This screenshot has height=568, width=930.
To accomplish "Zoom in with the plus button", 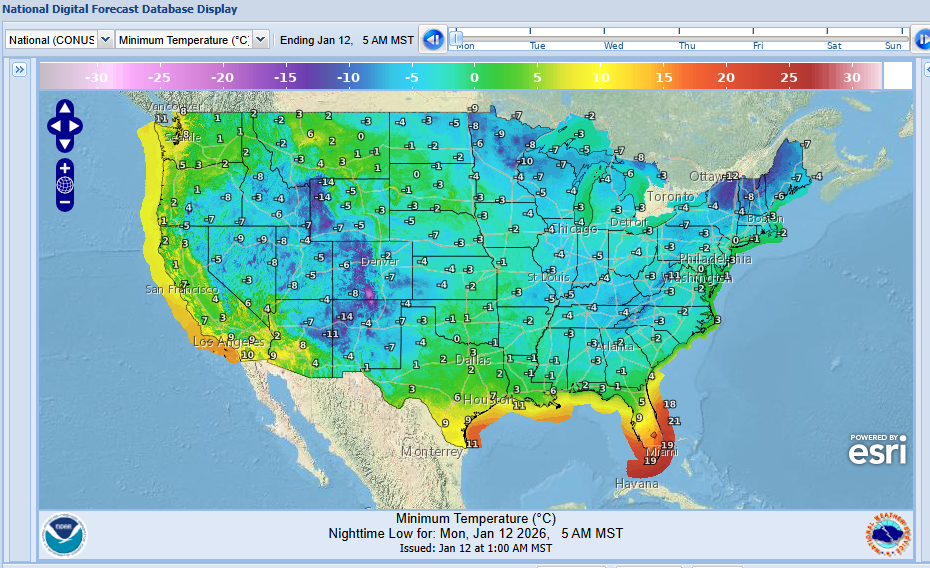I will coord(65,168).
